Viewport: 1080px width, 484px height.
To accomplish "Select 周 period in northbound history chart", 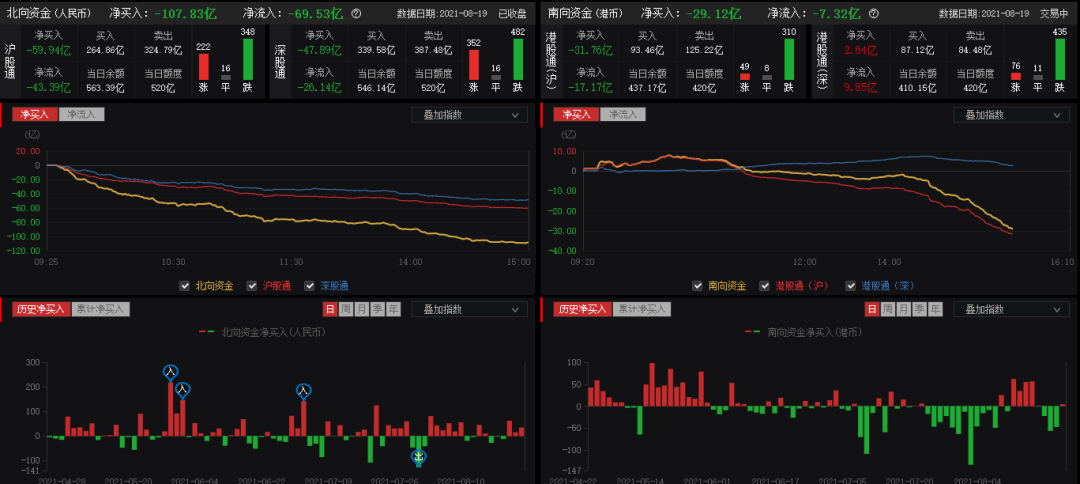I will click(346, 309).
